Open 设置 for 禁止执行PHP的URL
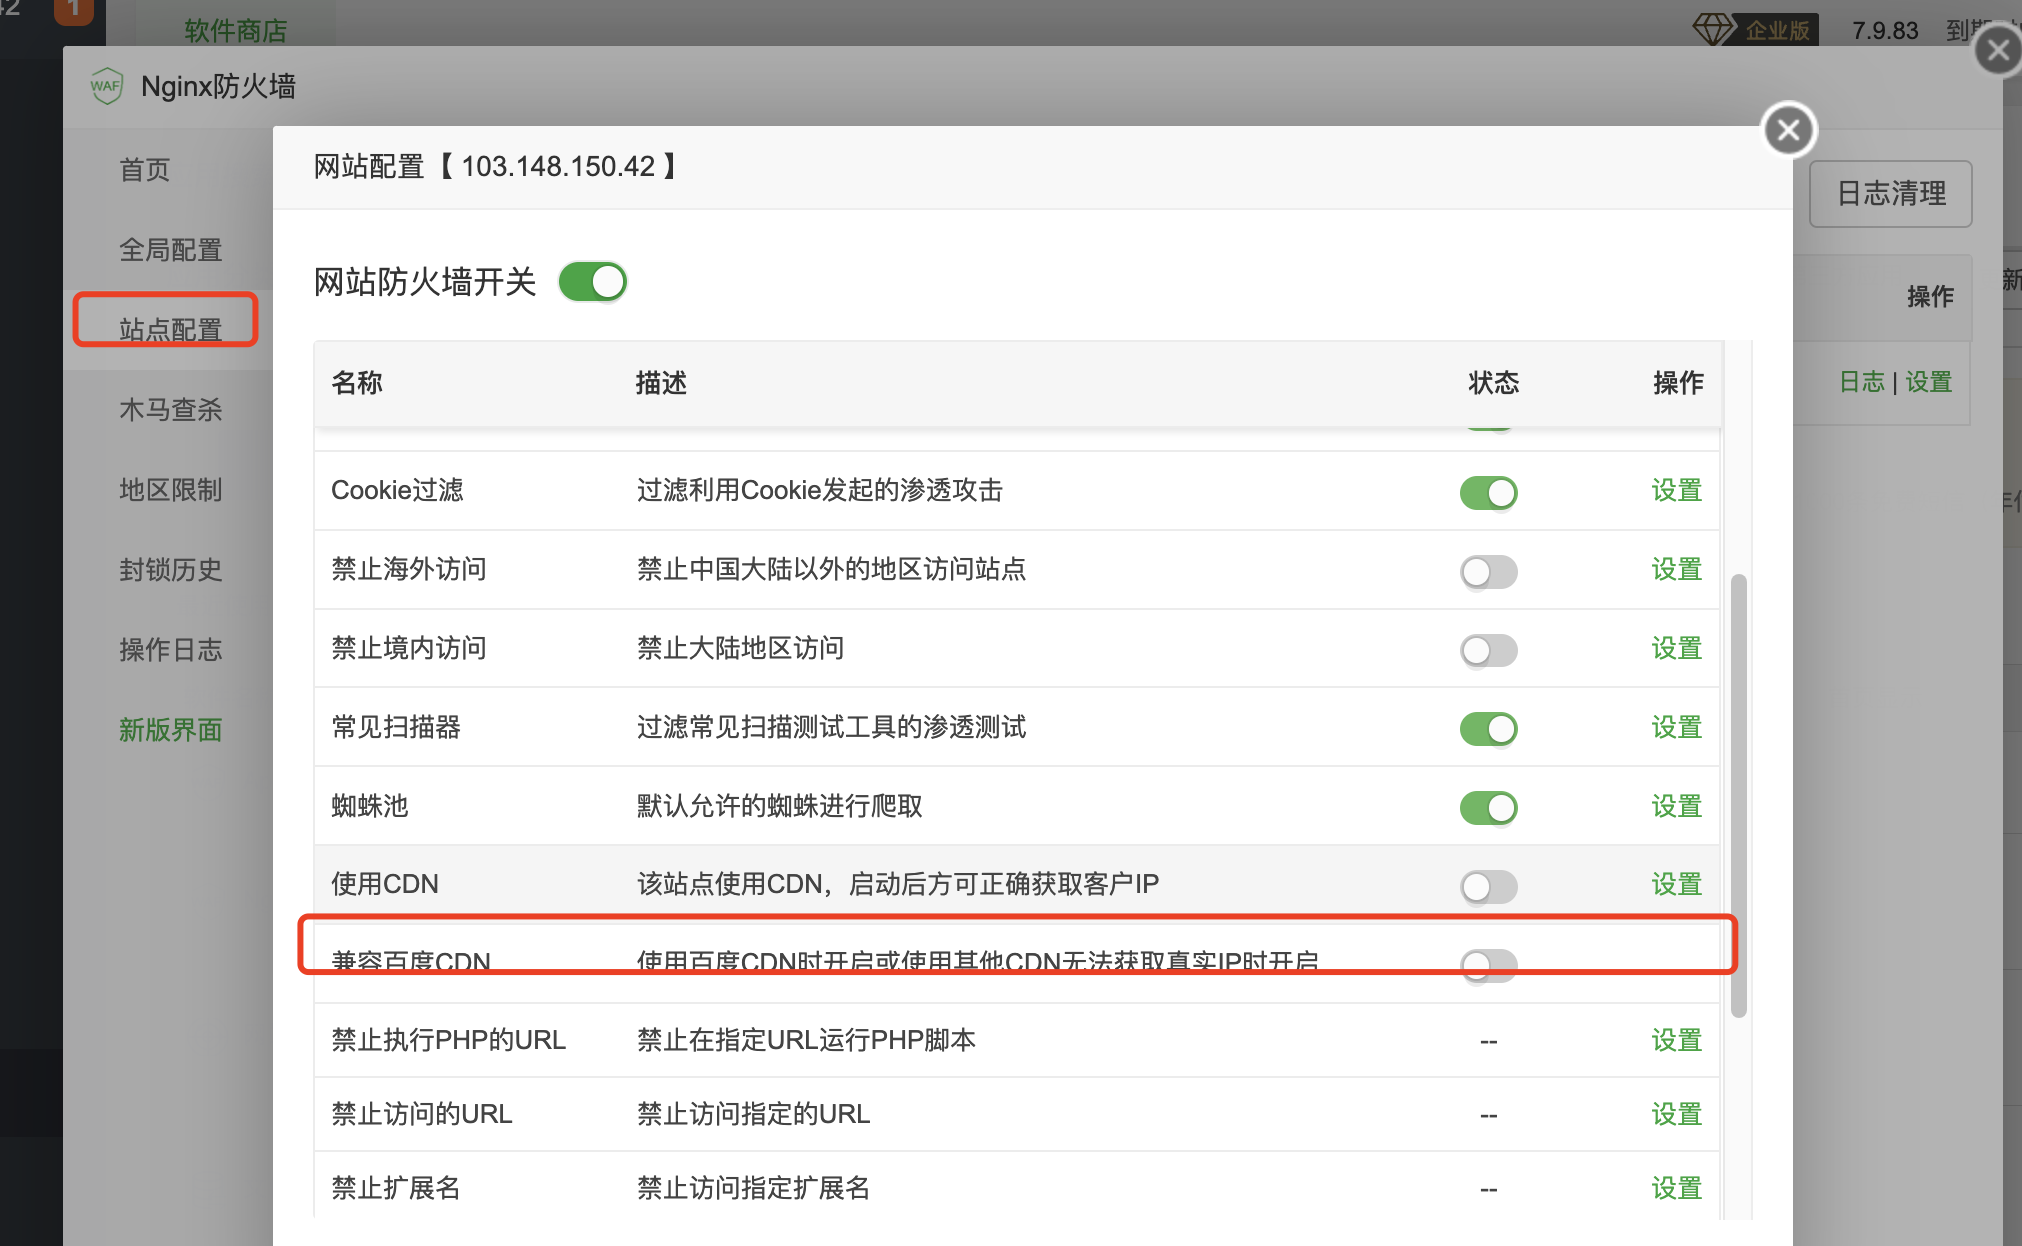Image resolution: width=2022 pixels, height=1246 pixels. [1676, 1040]
